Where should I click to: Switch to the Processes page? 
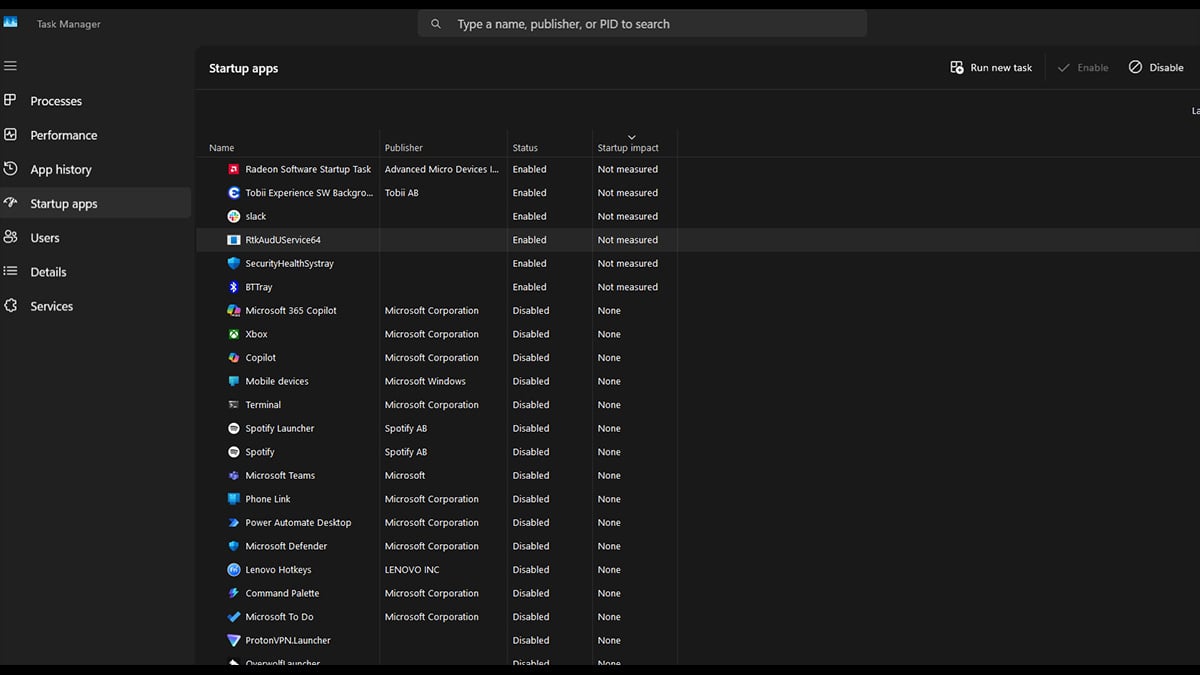click(57, 100)
